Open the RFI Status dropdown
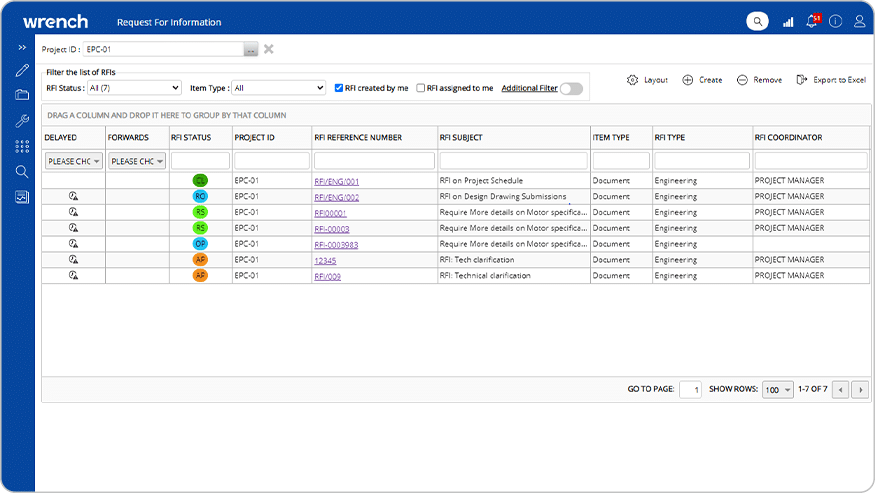Image resolution: width=875 pixels, height=493 pixels. tap(134, 88)
